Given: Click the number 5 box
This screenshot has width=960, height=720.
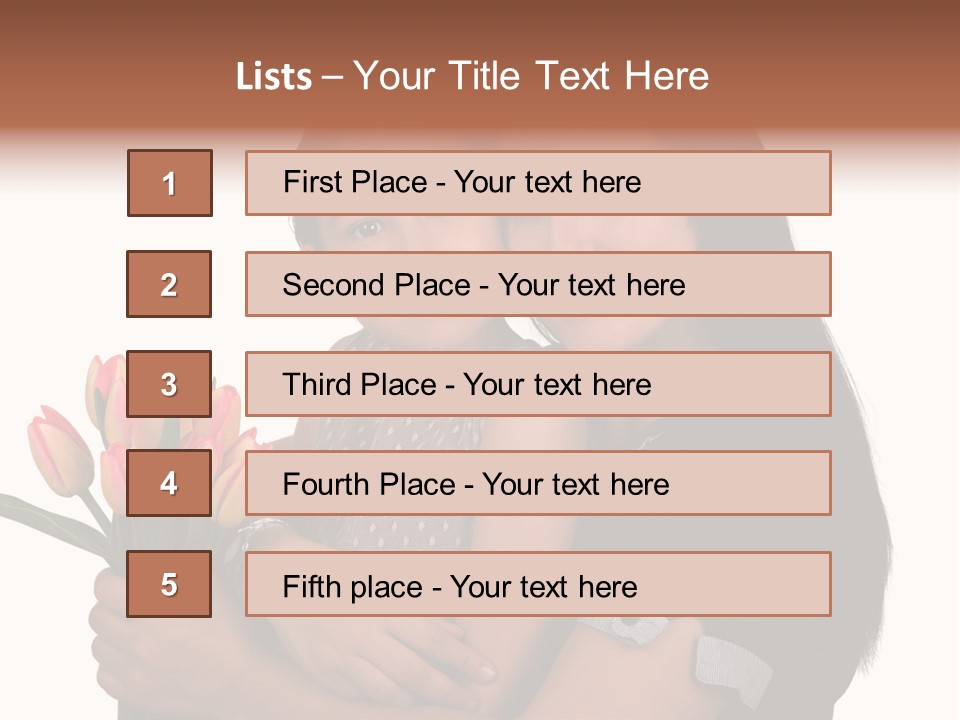Looking at the screenshot, I should (169, 584).
